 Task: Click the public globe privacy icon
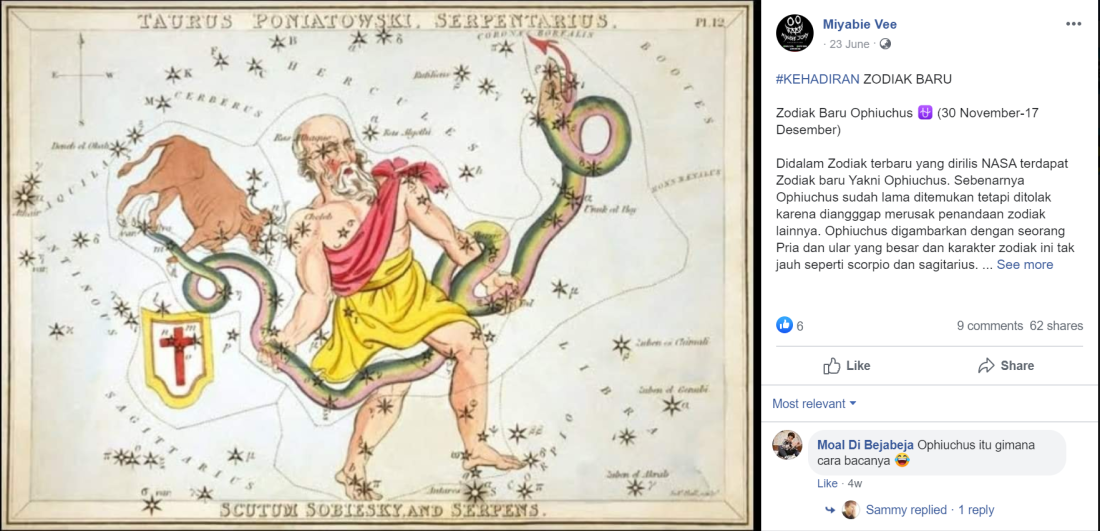pyautogui.click(x=885, y=44)
